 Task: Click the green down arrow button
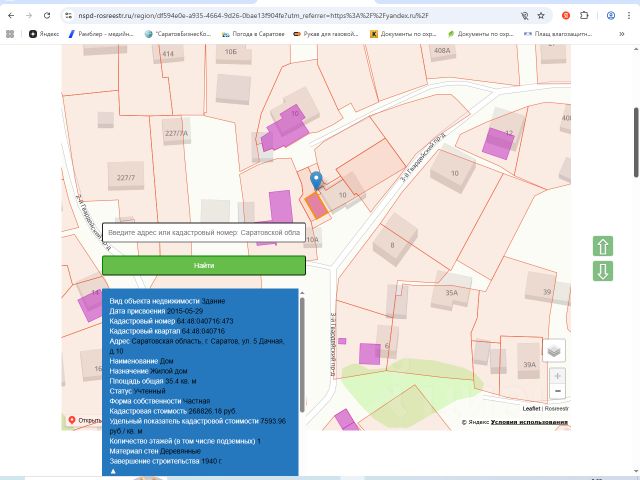click(603, 271)
